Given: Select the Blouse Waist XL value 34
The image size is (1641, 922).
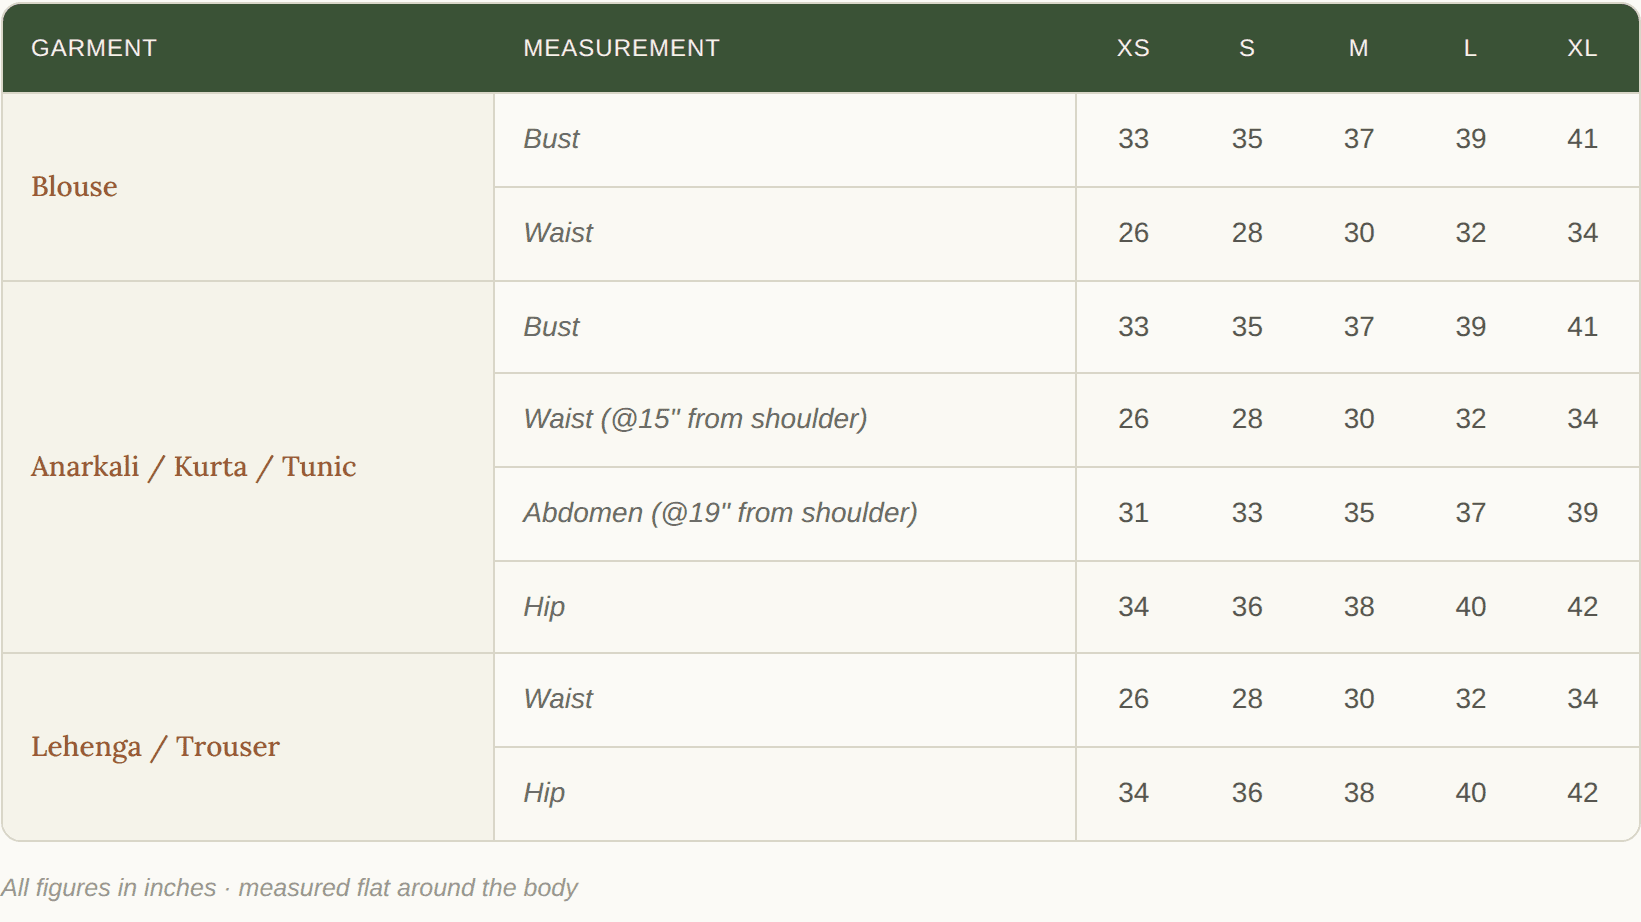Looking at the screenshot, I should pyautogui.click(x=1582, y=233).
